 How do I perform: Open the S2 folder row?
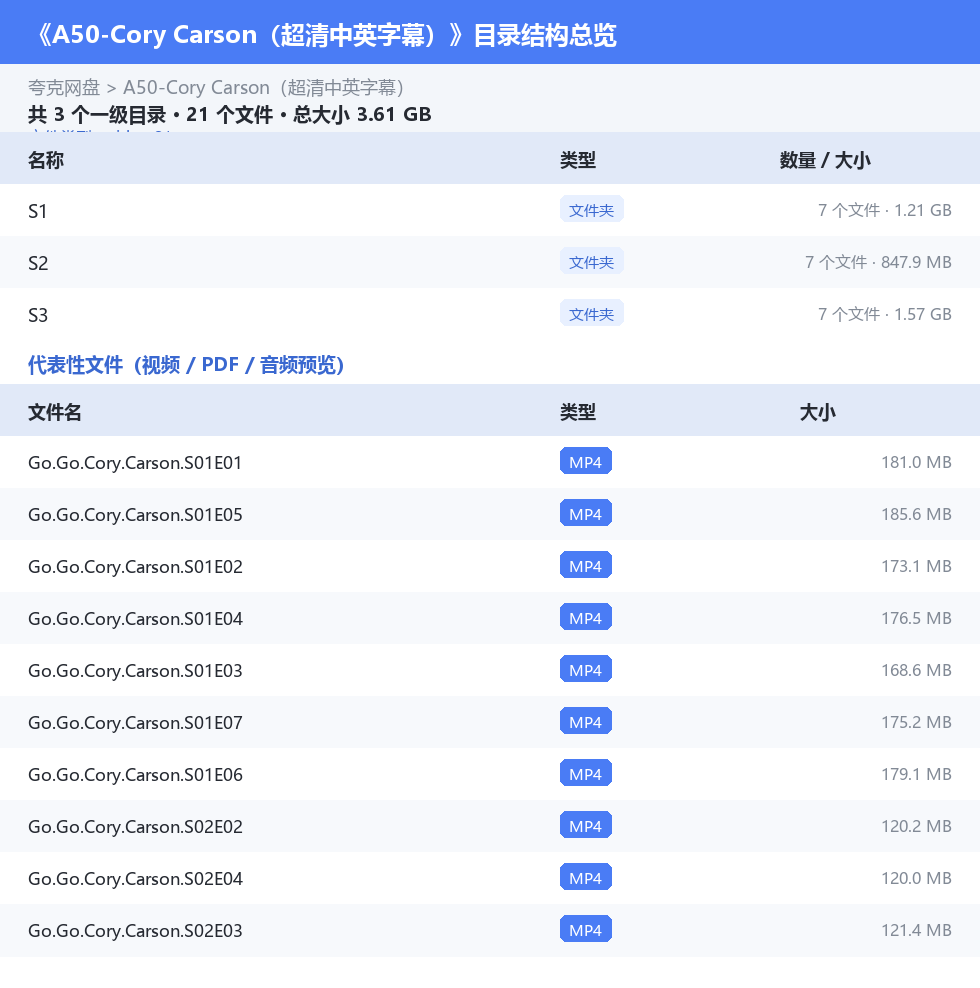[x=490, y=262]
